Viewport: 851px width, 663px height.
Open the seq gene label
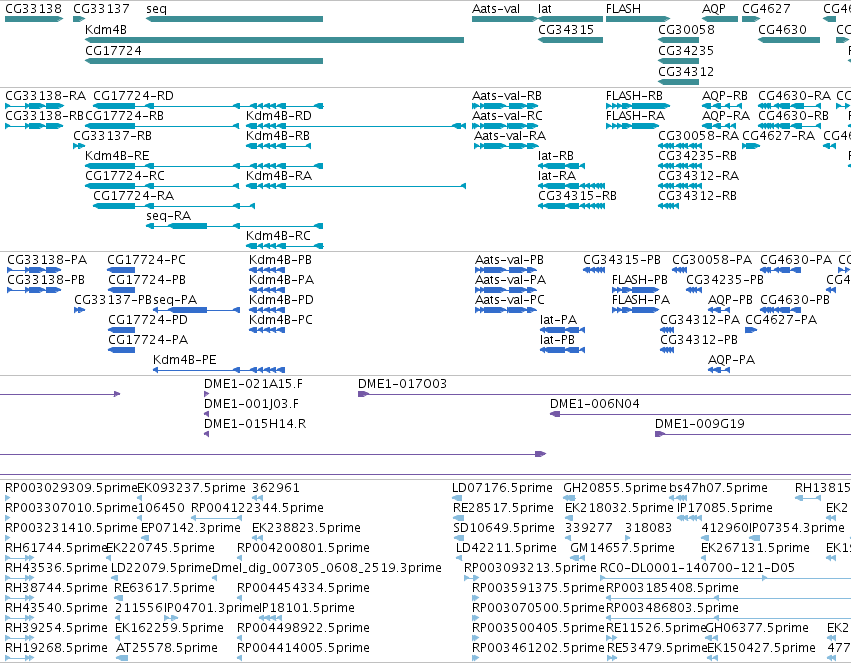(156, 9)
